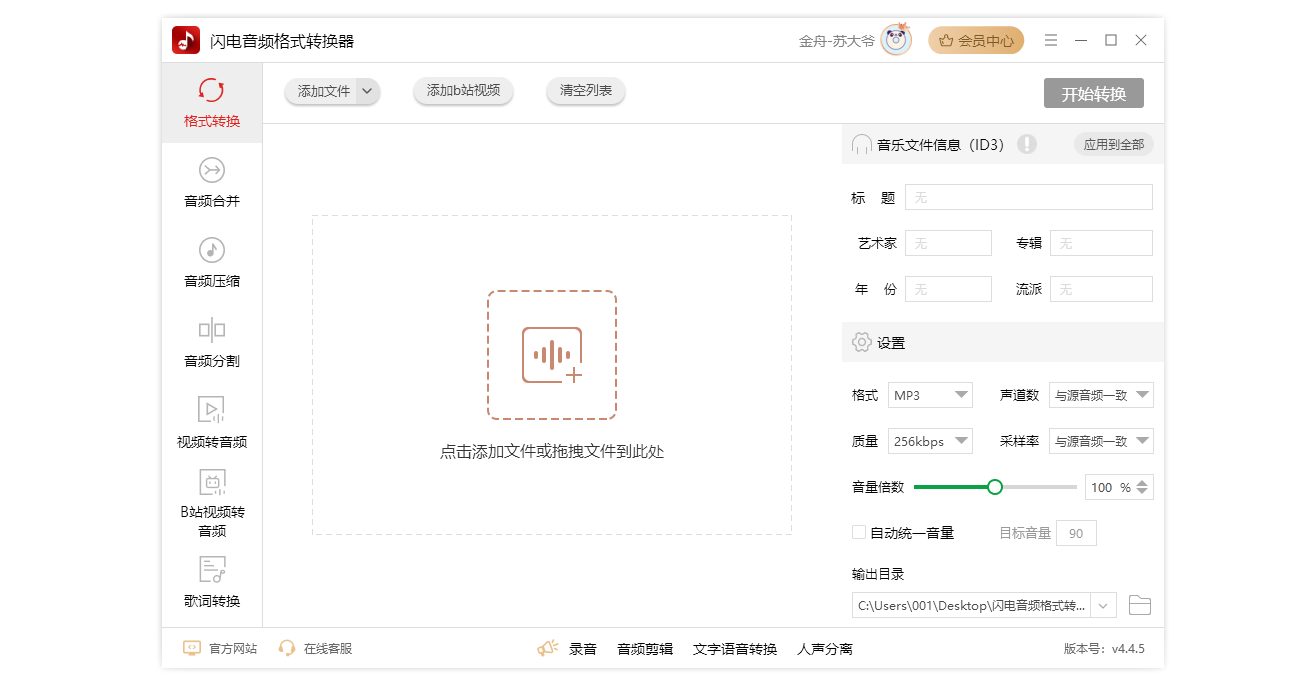The height and width of the screenshot is (688, 1300).
Task: Click the 音量倍数 slider handle
Action: pos(995,487)
